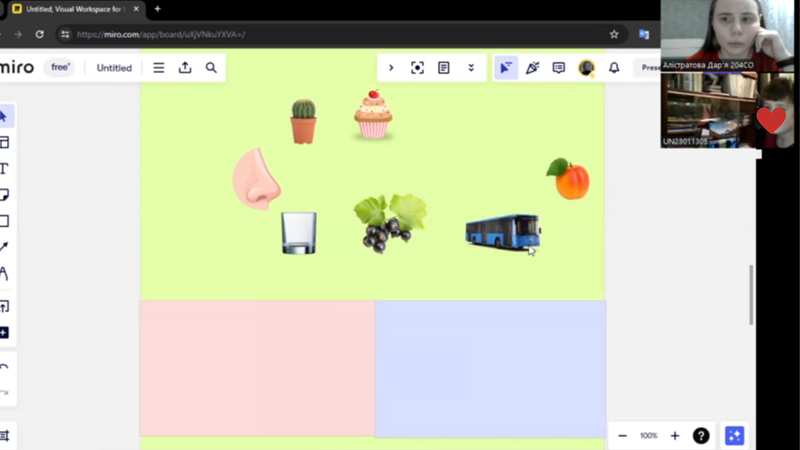Screen dimensions: 800x450
Task: Pick the Connection line arrow tool
Action: click(x=4, y=247)
